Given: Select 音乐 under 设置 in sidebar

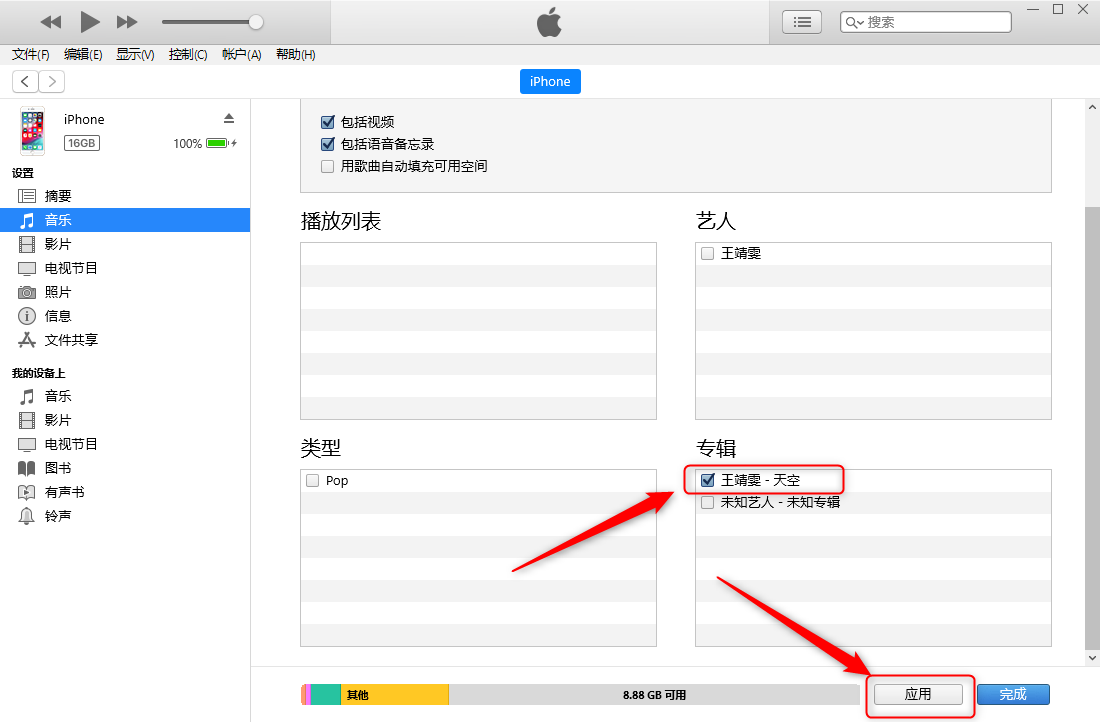Looking at the screenshot, I should tap(125, 220).
